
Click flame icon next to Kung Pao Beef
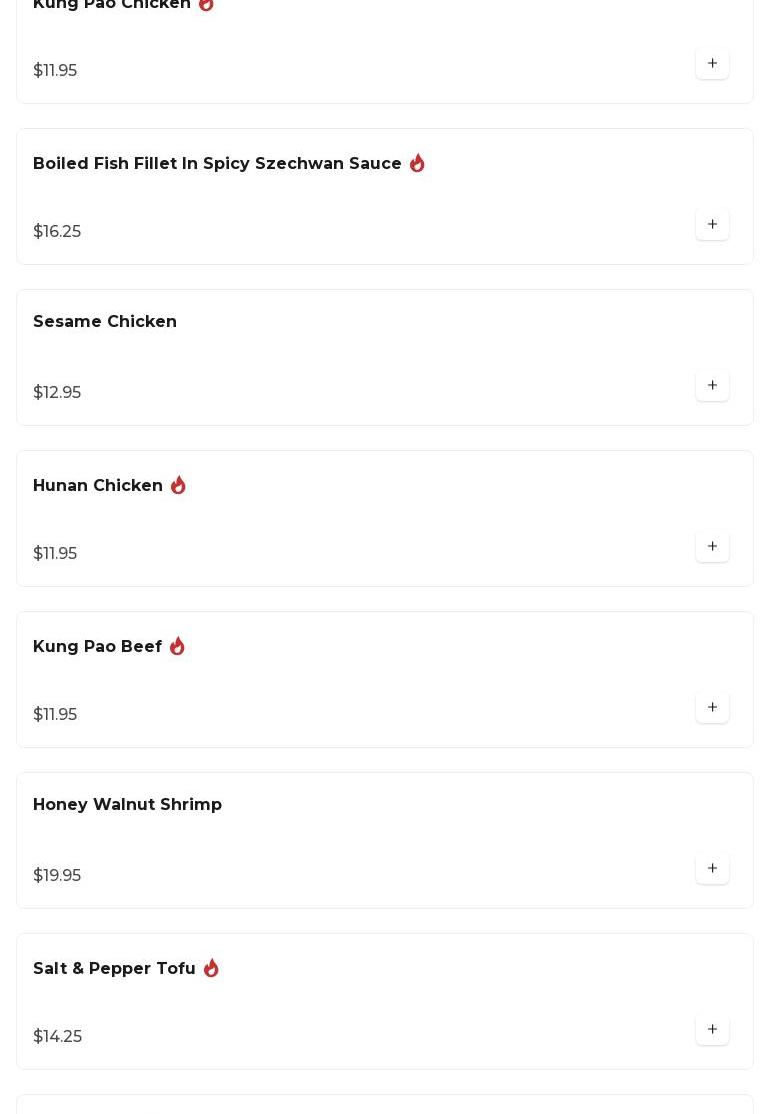click(177, 646)
